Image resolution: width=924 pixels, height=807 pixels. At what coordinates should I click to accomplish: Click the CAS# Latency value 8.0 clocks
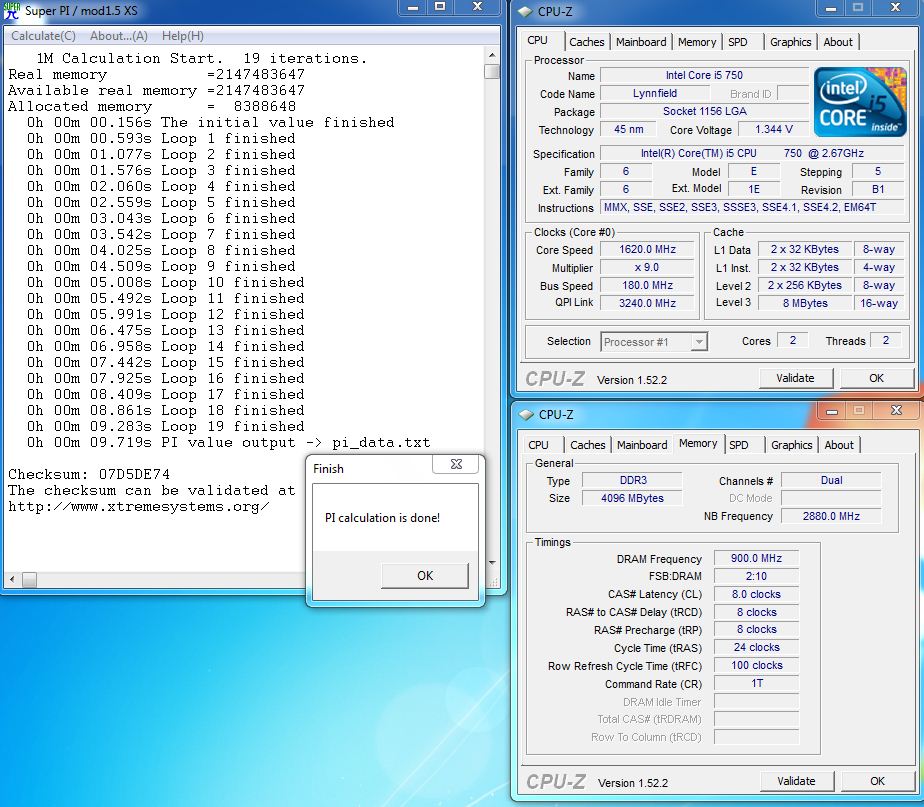pos(756,594)
